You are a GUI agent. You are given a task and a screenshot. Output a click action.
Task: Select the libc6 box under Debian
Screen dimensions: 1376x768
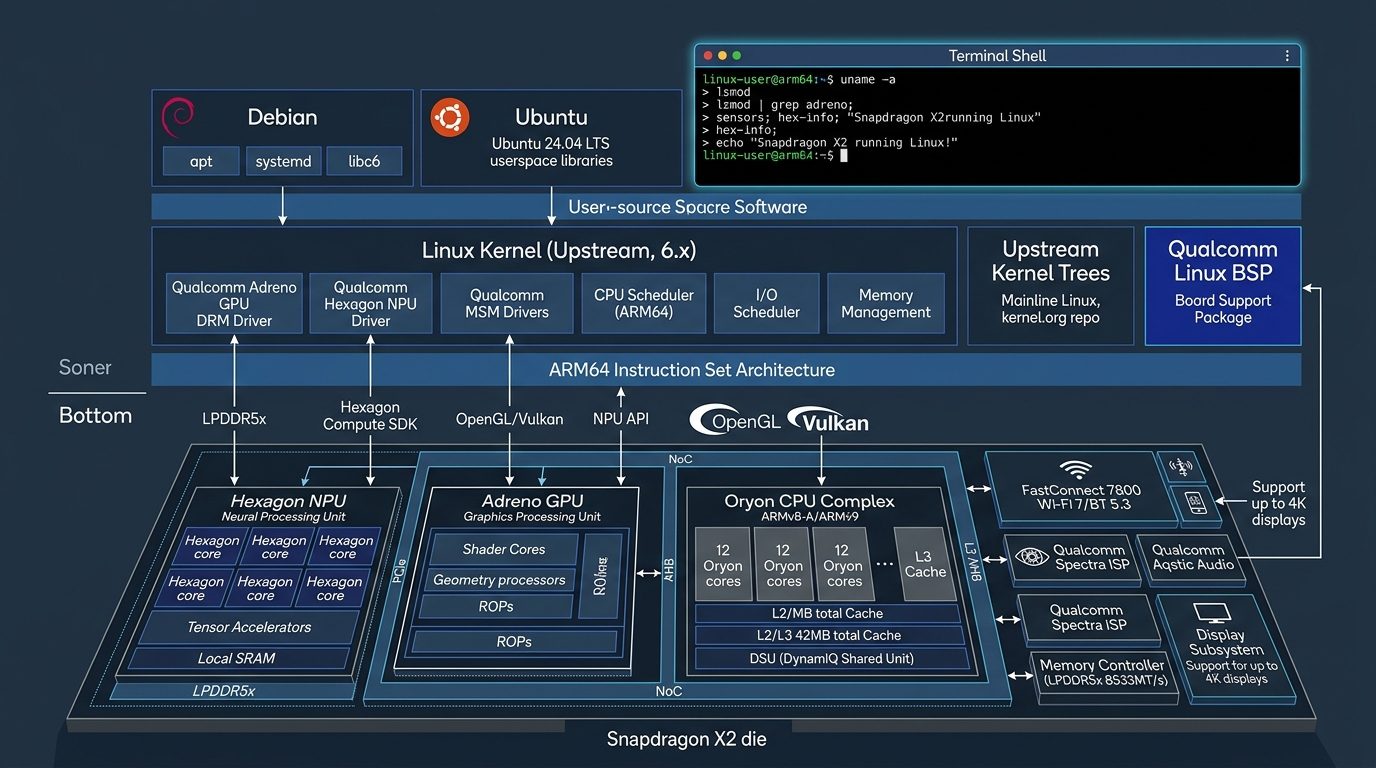click(364, 161)
